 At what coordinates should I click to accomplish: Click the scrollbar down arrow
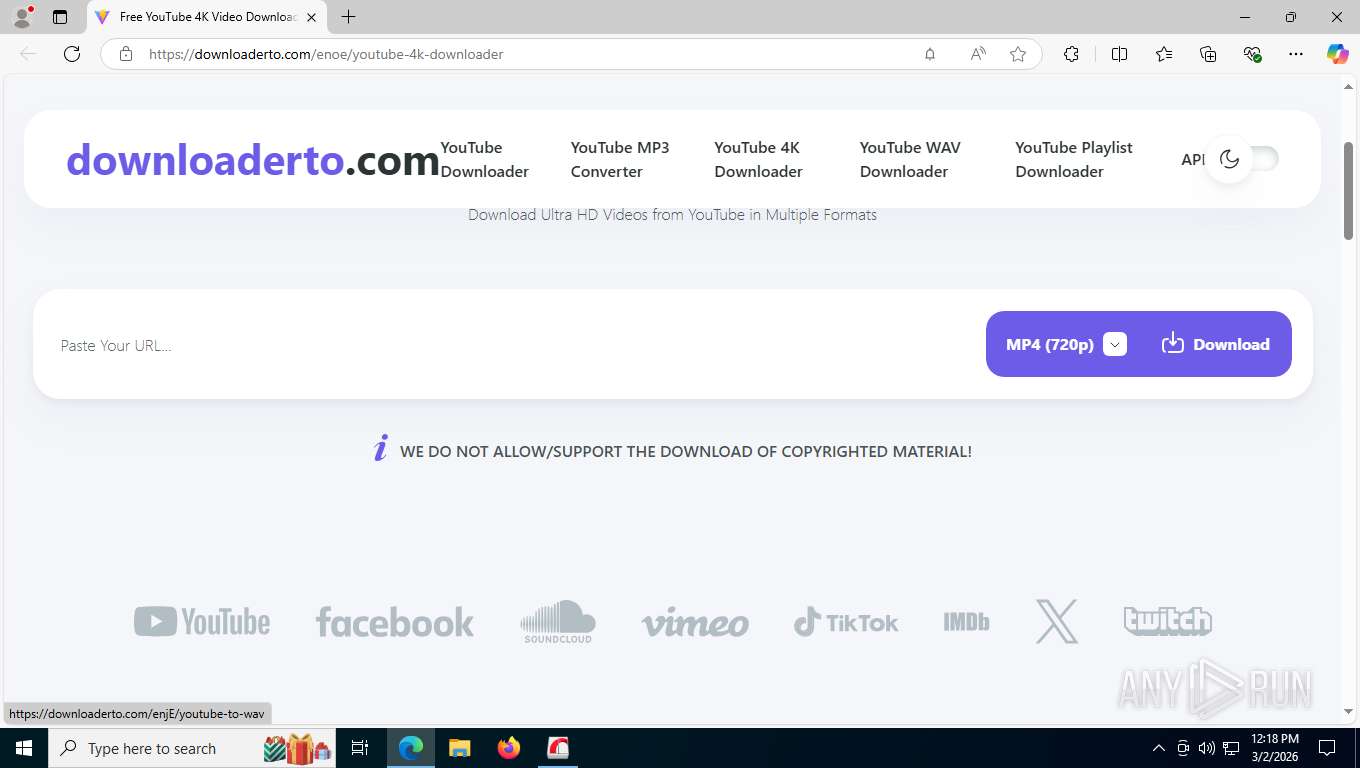(x=1348, y=712)
